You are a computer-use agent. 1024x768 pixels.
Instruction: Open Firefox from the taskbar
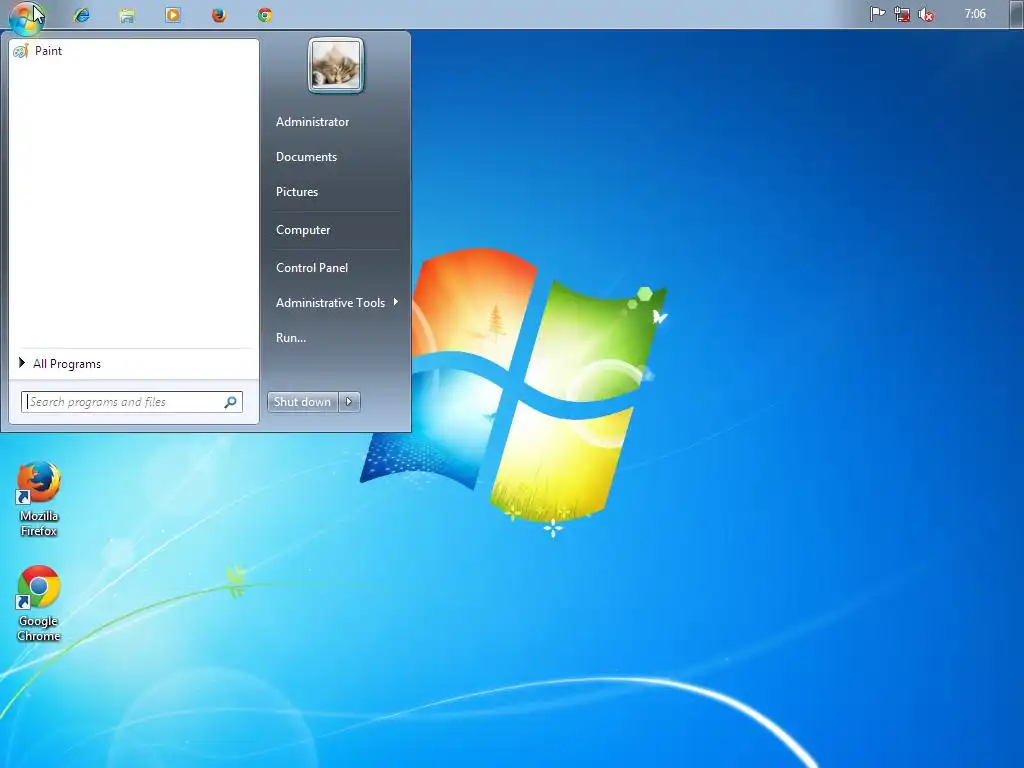click(x=219, y=14)
